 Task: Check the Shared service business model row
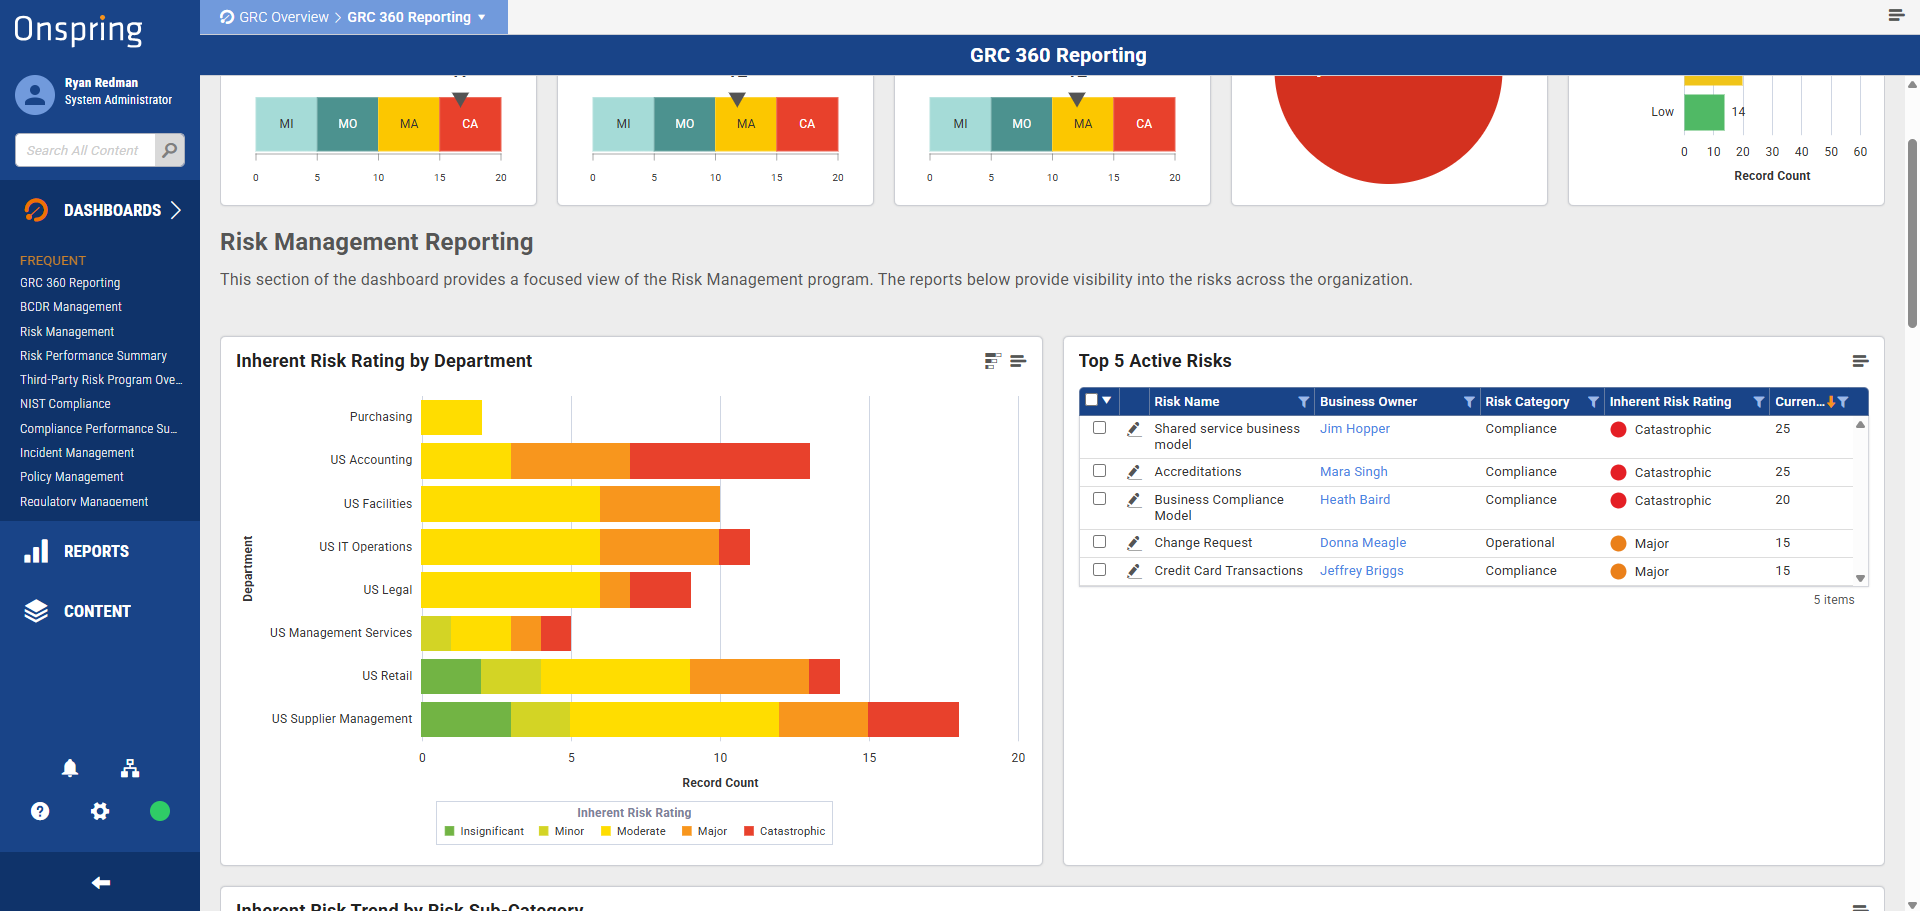tap(1099, 428)
